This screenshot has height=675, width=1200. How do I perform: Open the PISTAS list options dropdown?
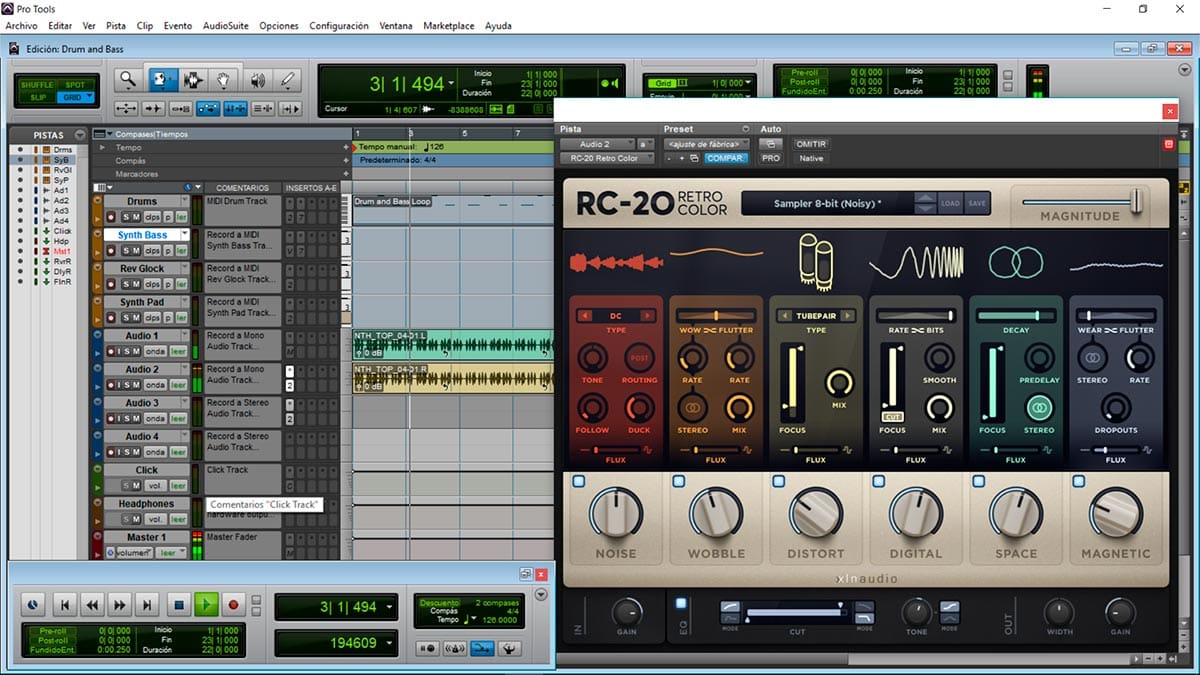pyautogui.click(x=80, y=134)
